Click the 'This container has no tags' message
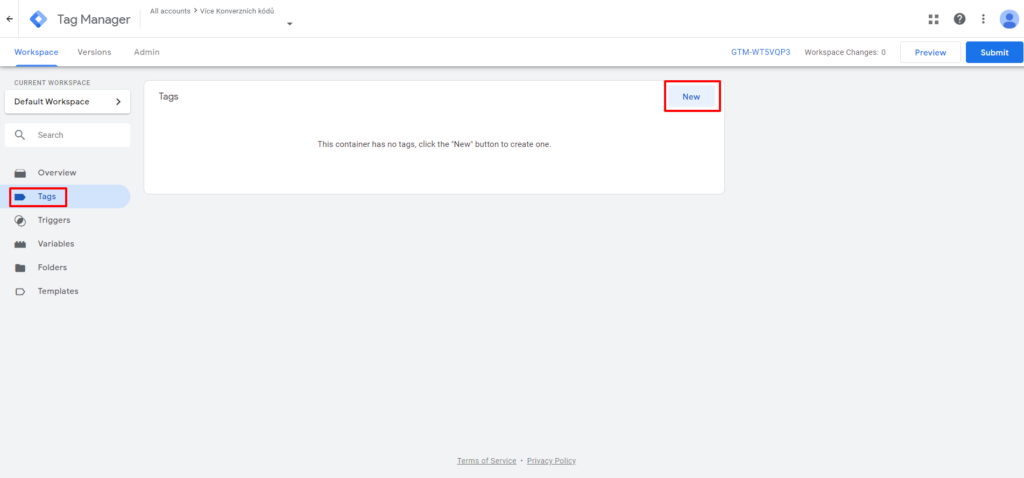This screenshot has height=478, width=1024. point(434,144)
